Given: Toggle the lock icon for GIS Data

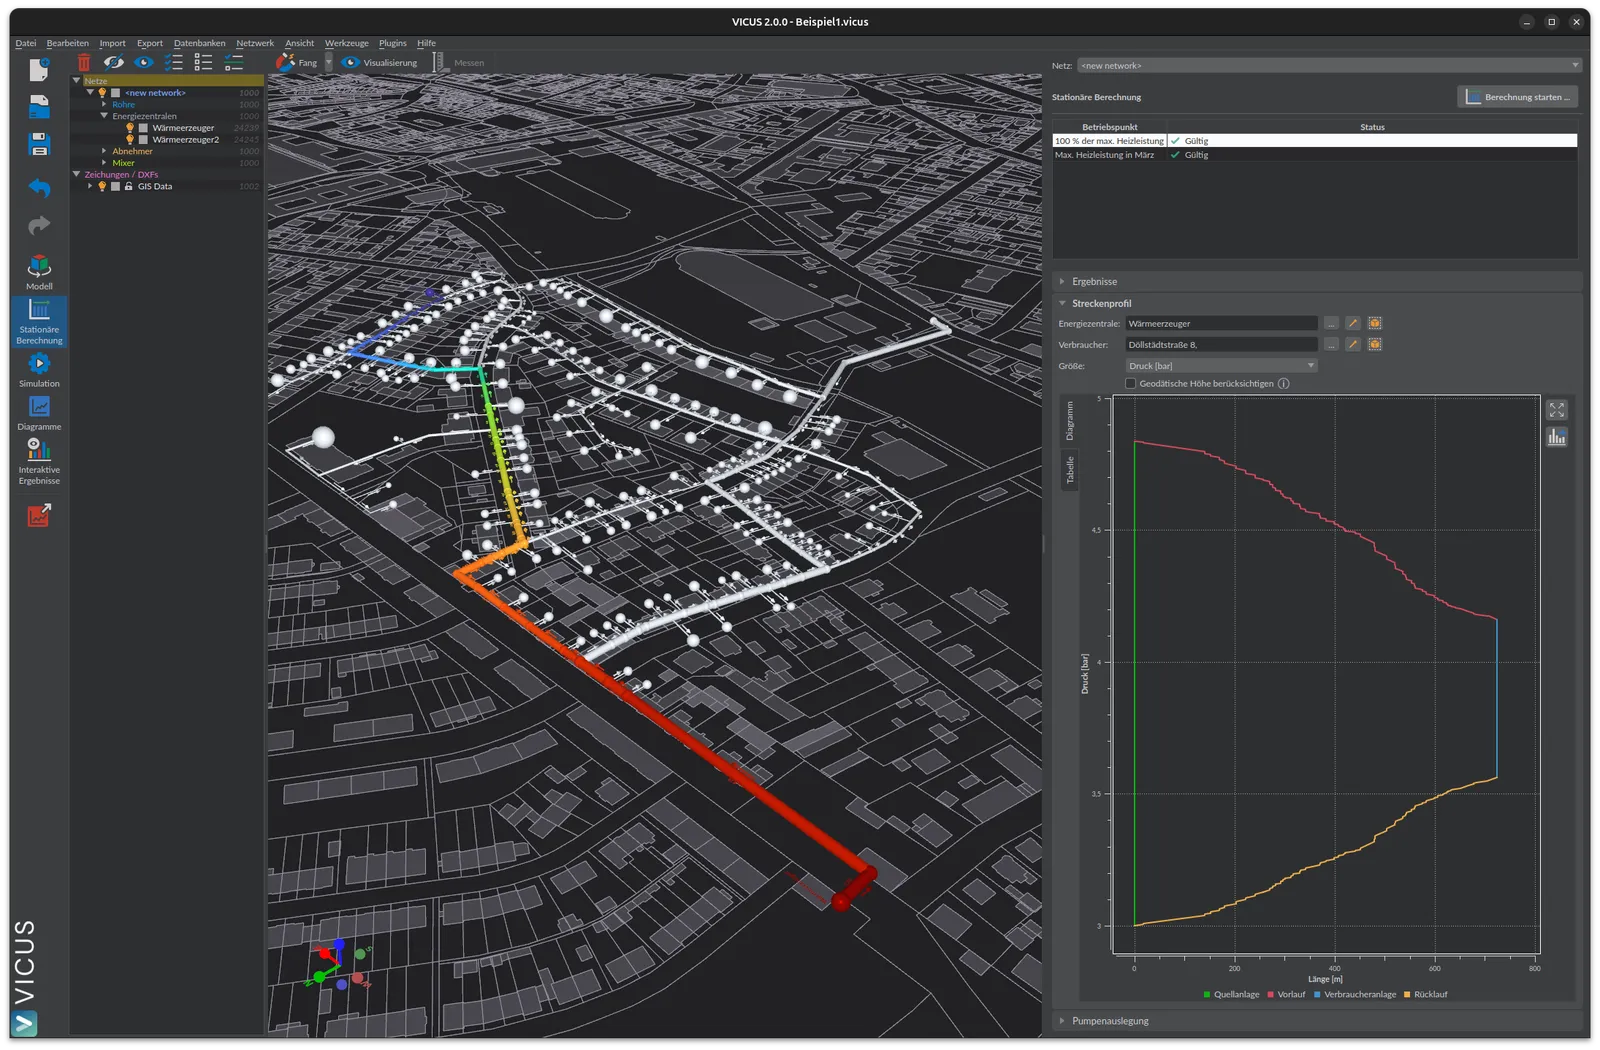Looking at the screenshot, I should pyautogui.click(x=128, y=186).
